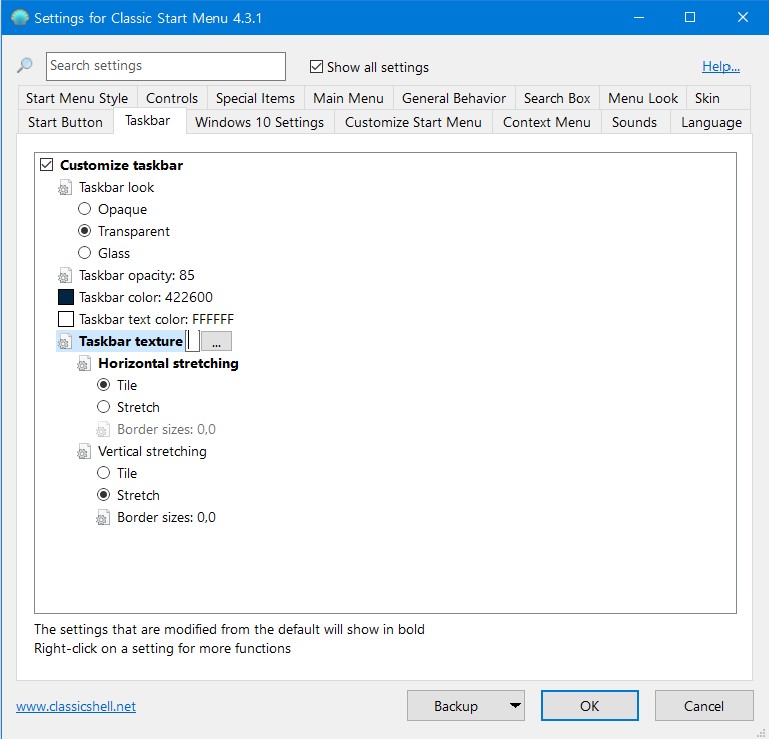Image resolution: width=769 pixels, height=739 pixels.
Task: Open the Start Menu Style tab
Action: (x=77, y=98)
